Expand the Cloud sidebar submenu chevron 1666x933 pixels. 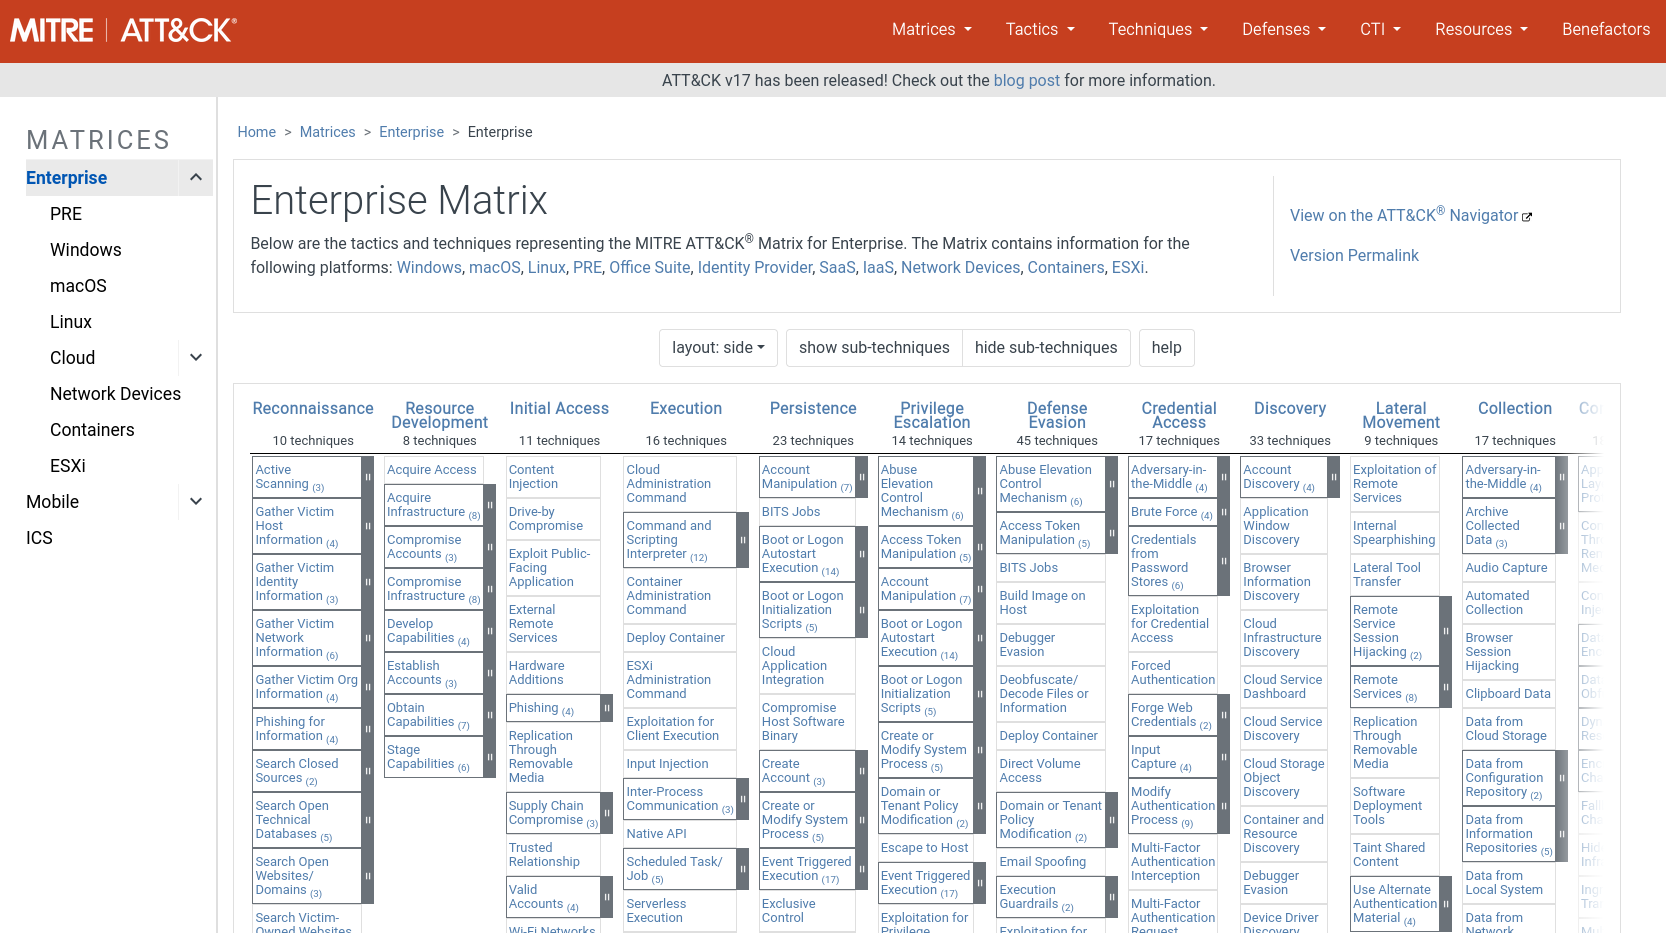[196, 358]
